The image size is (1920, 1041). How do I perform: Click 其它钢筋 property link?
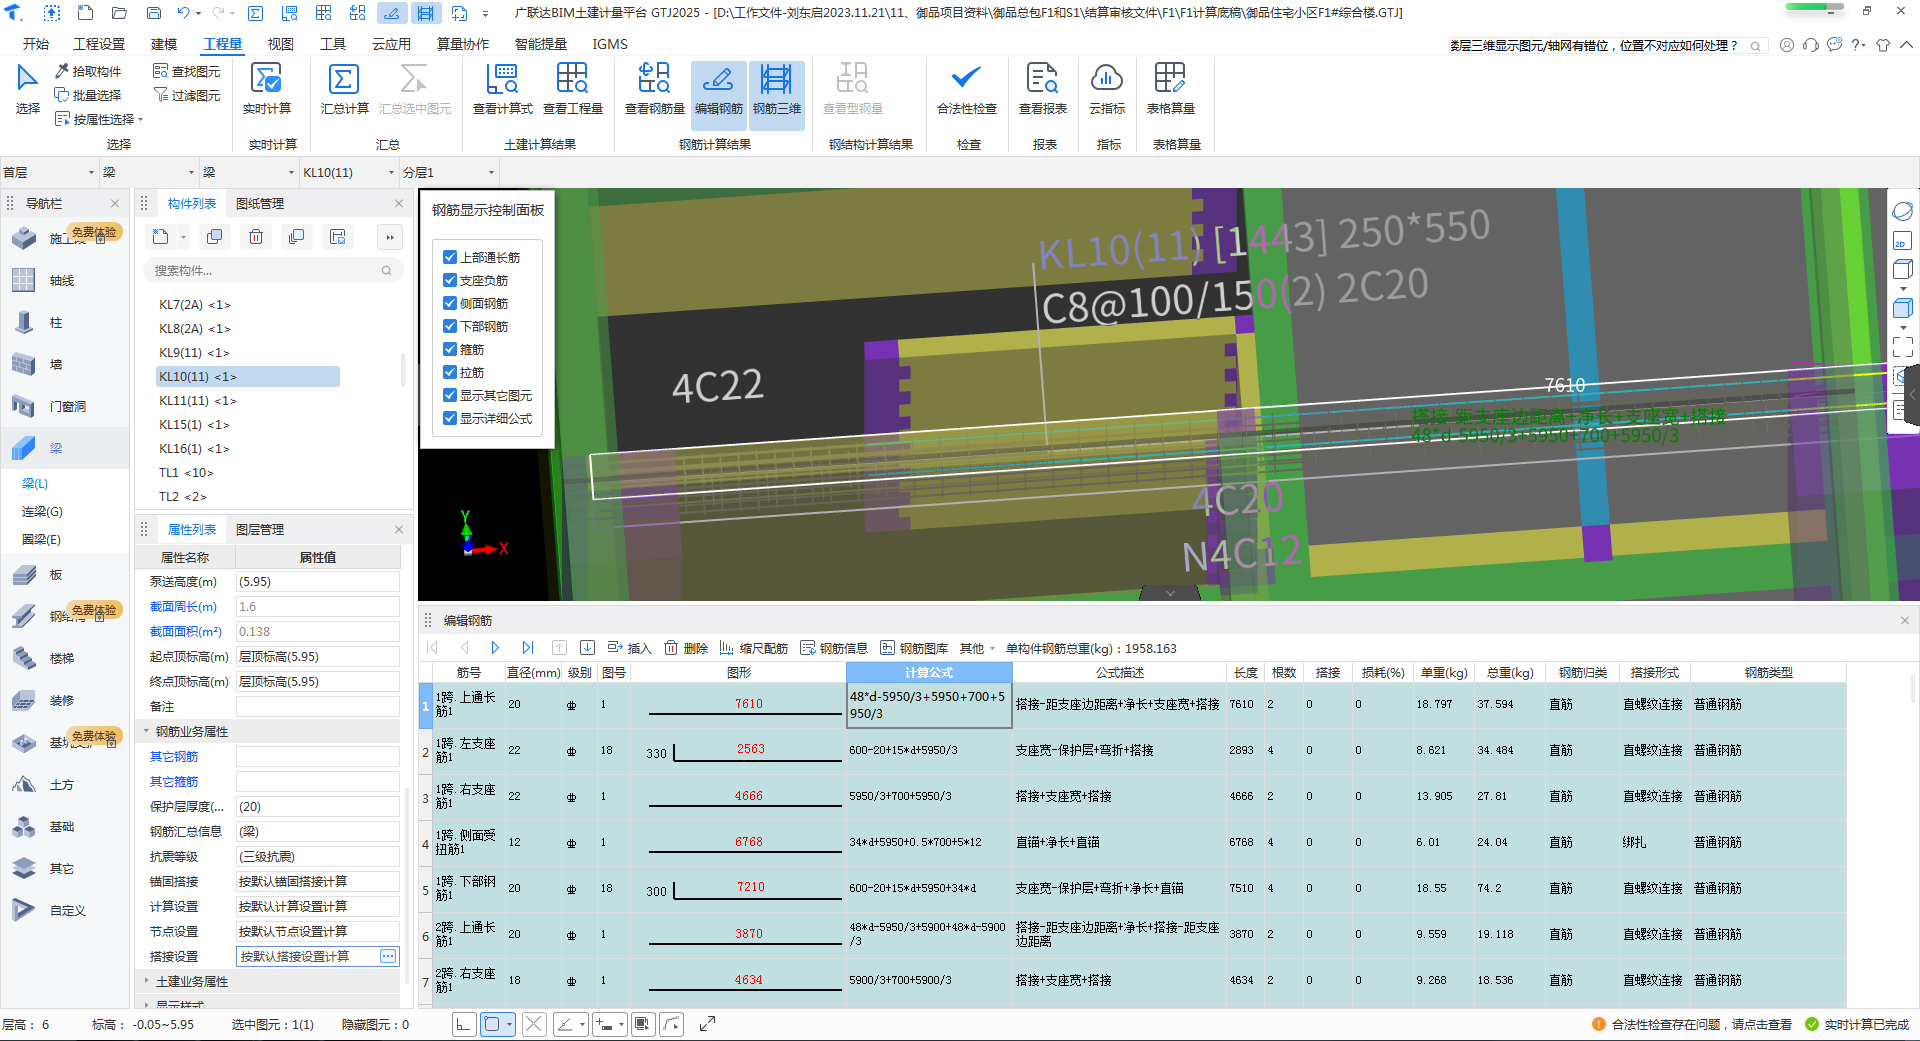[x=174, y=756]
